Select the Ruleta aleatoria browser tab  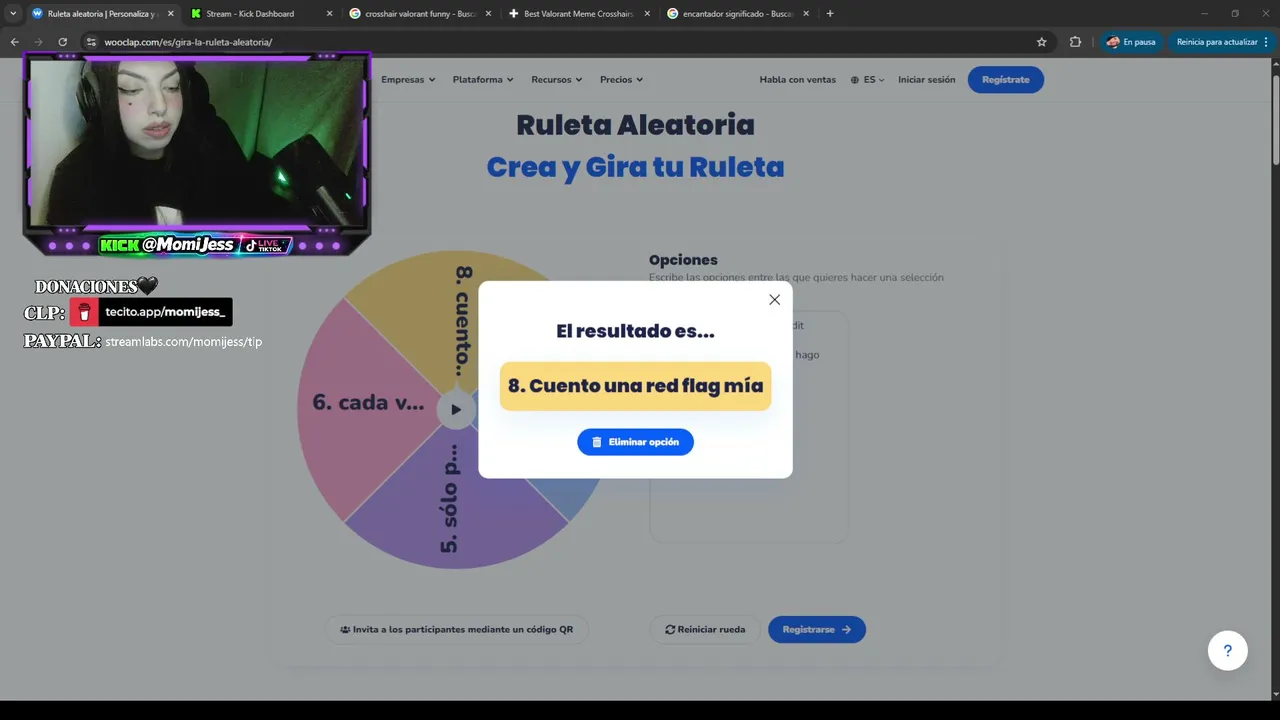(x=100, y=14)
